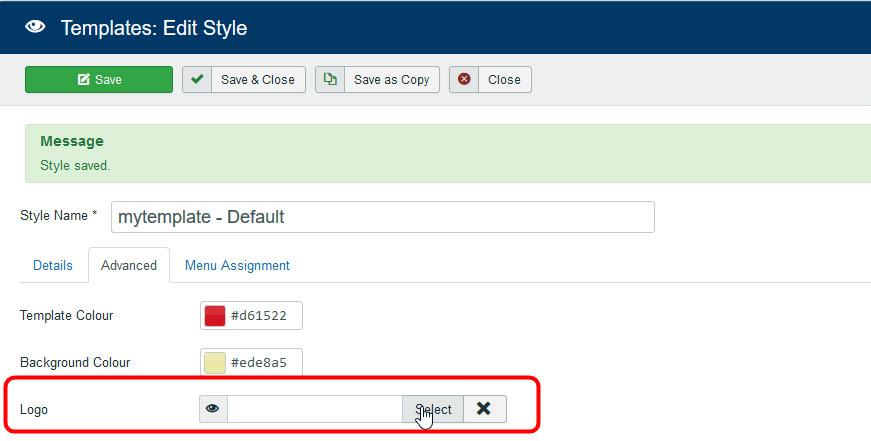Click the checkmark icon on Save & Close
This screenshot has width=871, height=441.
[197, 80]
